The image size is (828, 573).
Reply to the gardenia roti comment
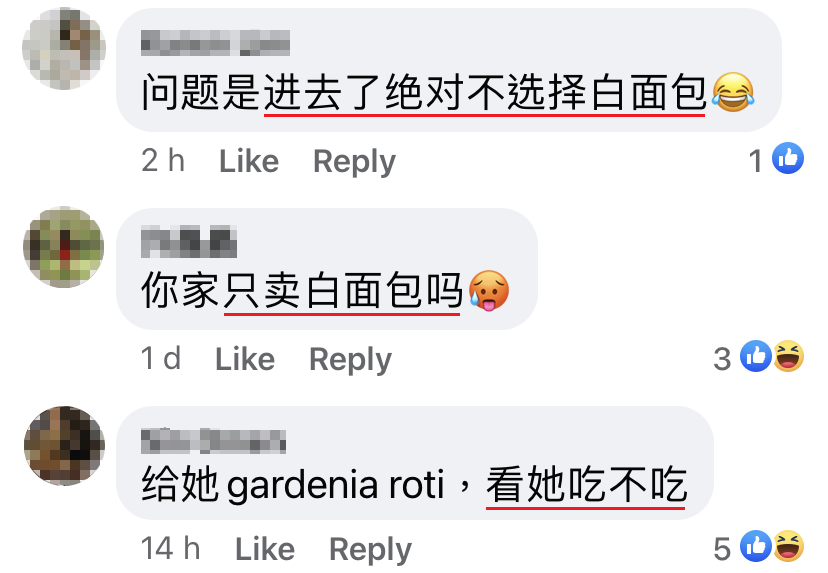tap(370, 550)
